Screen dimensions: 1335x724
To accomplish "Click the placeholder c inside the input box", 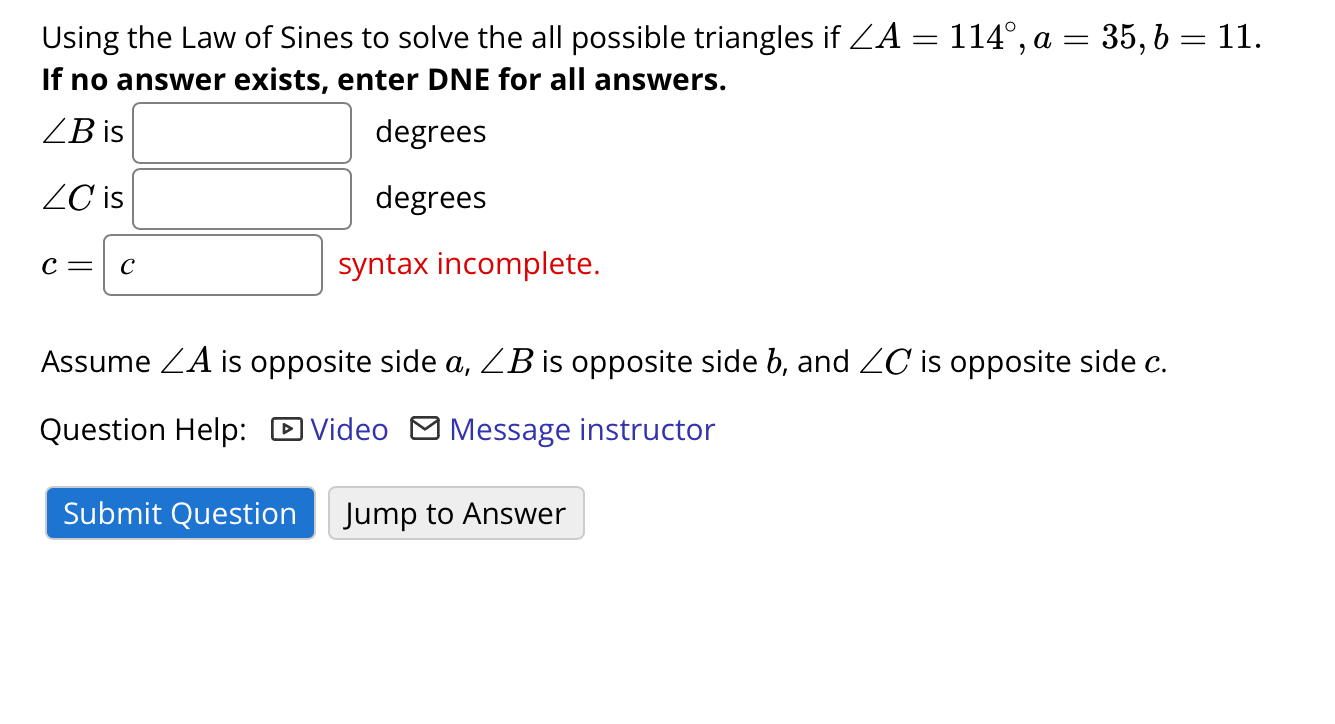I will 126,264.
